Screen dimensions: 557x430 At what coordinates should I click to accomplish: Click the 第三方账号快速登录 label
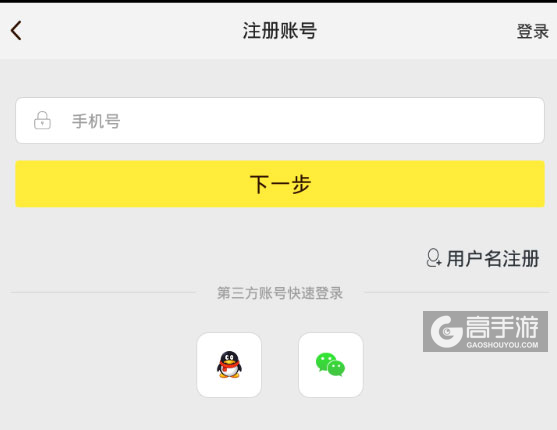pos(280,293)
